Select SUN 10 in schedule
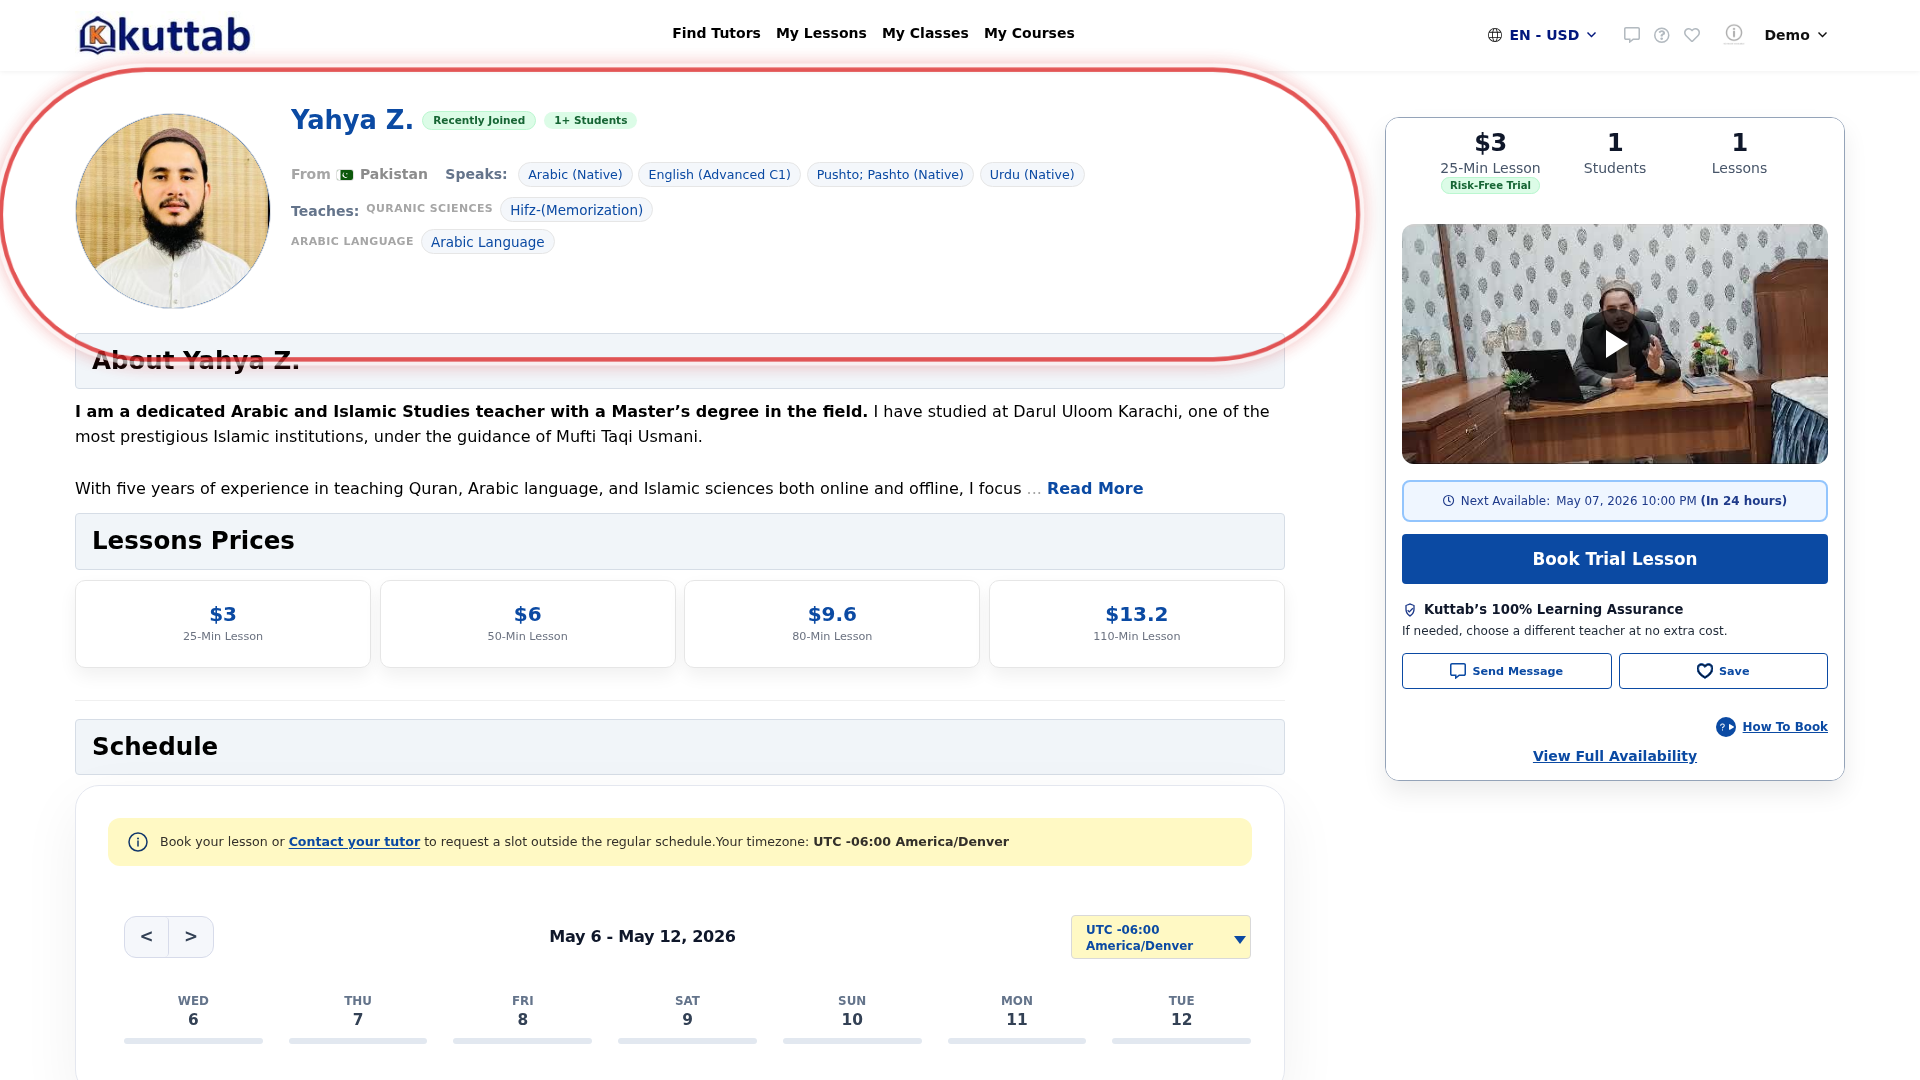The width and height of the screenshot is (1920, 1080). coord(852,1018)
